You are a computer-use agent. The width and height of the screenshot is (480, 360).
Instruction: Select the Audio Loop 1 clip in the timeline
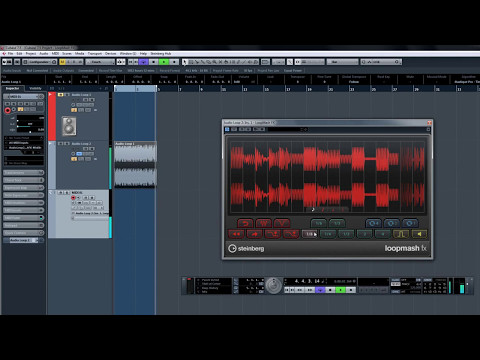point(135,164)
